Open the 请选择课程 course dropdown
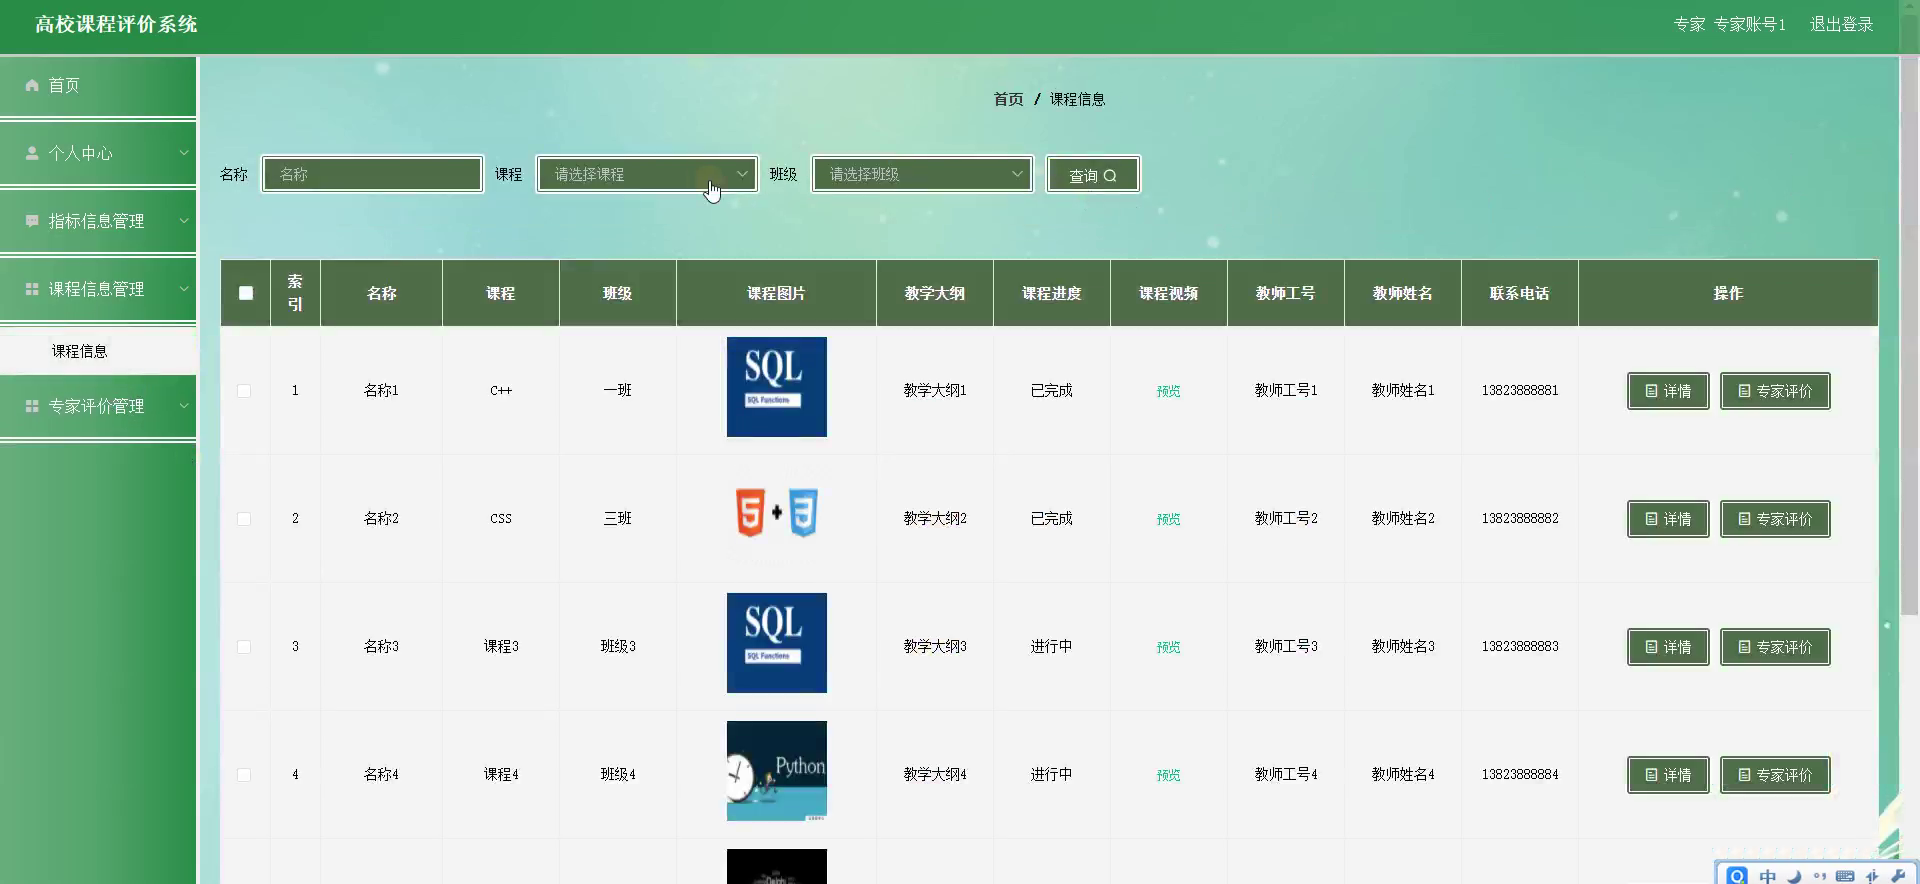Viewport: 1920px width, 884px height. coord(647,174)
